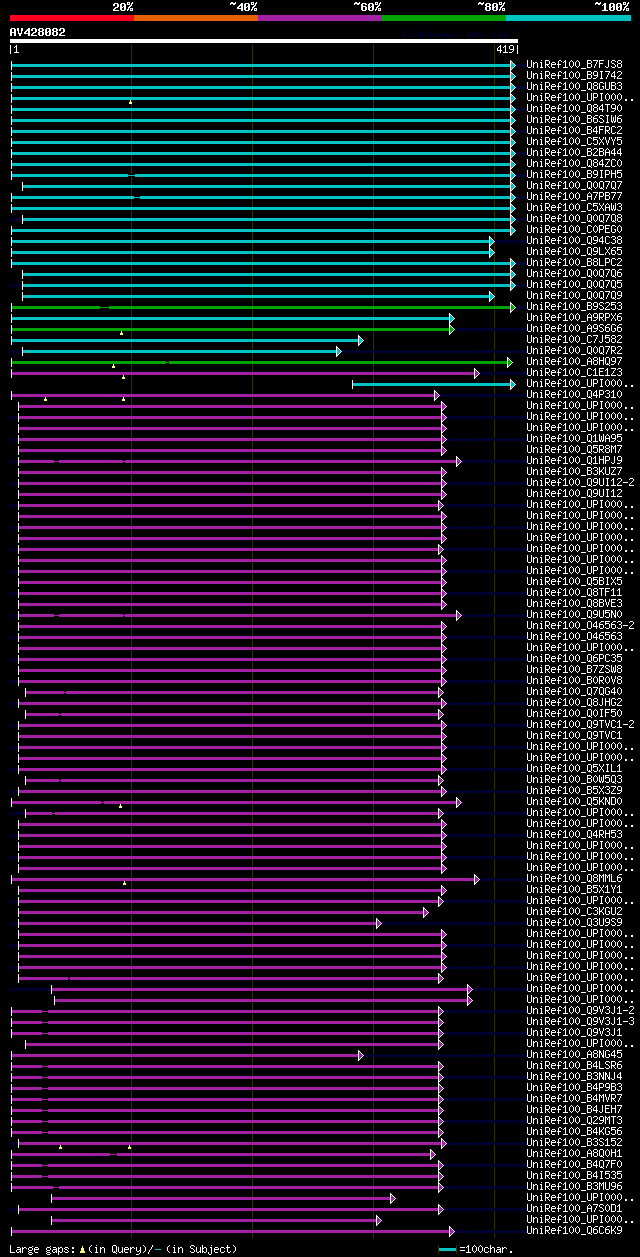
Task: Click the query end position 419
Action: pyautogui.click(x=505, y=49)
